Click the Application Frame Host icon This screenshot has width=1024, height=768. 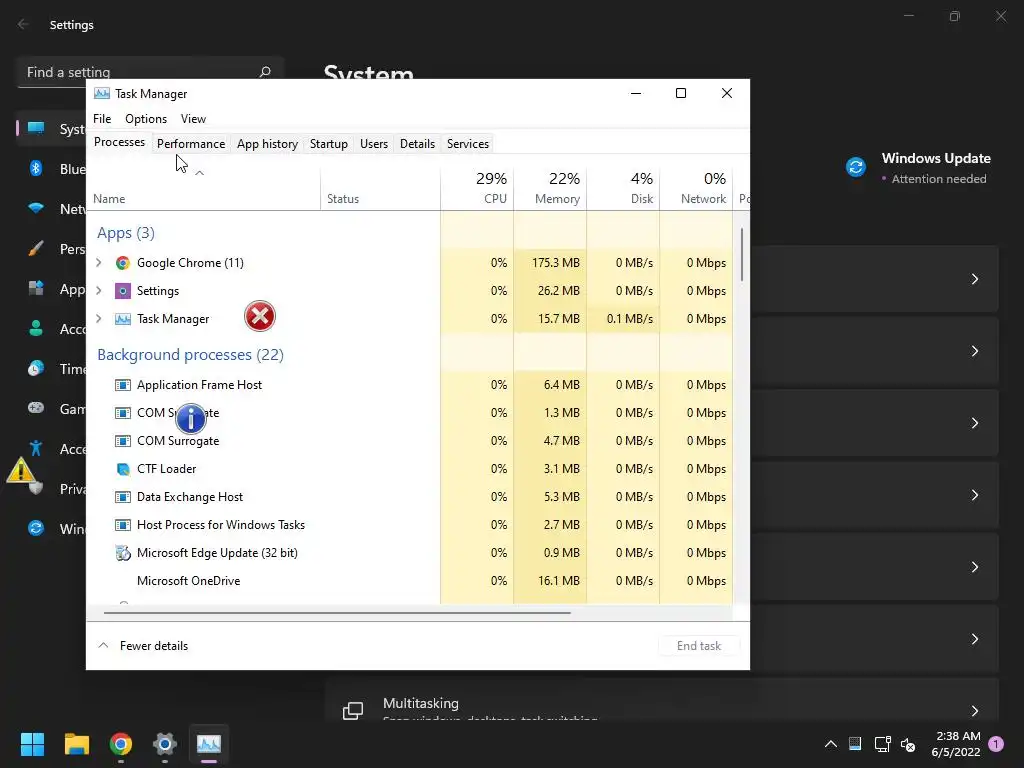(x=122, y=385)
